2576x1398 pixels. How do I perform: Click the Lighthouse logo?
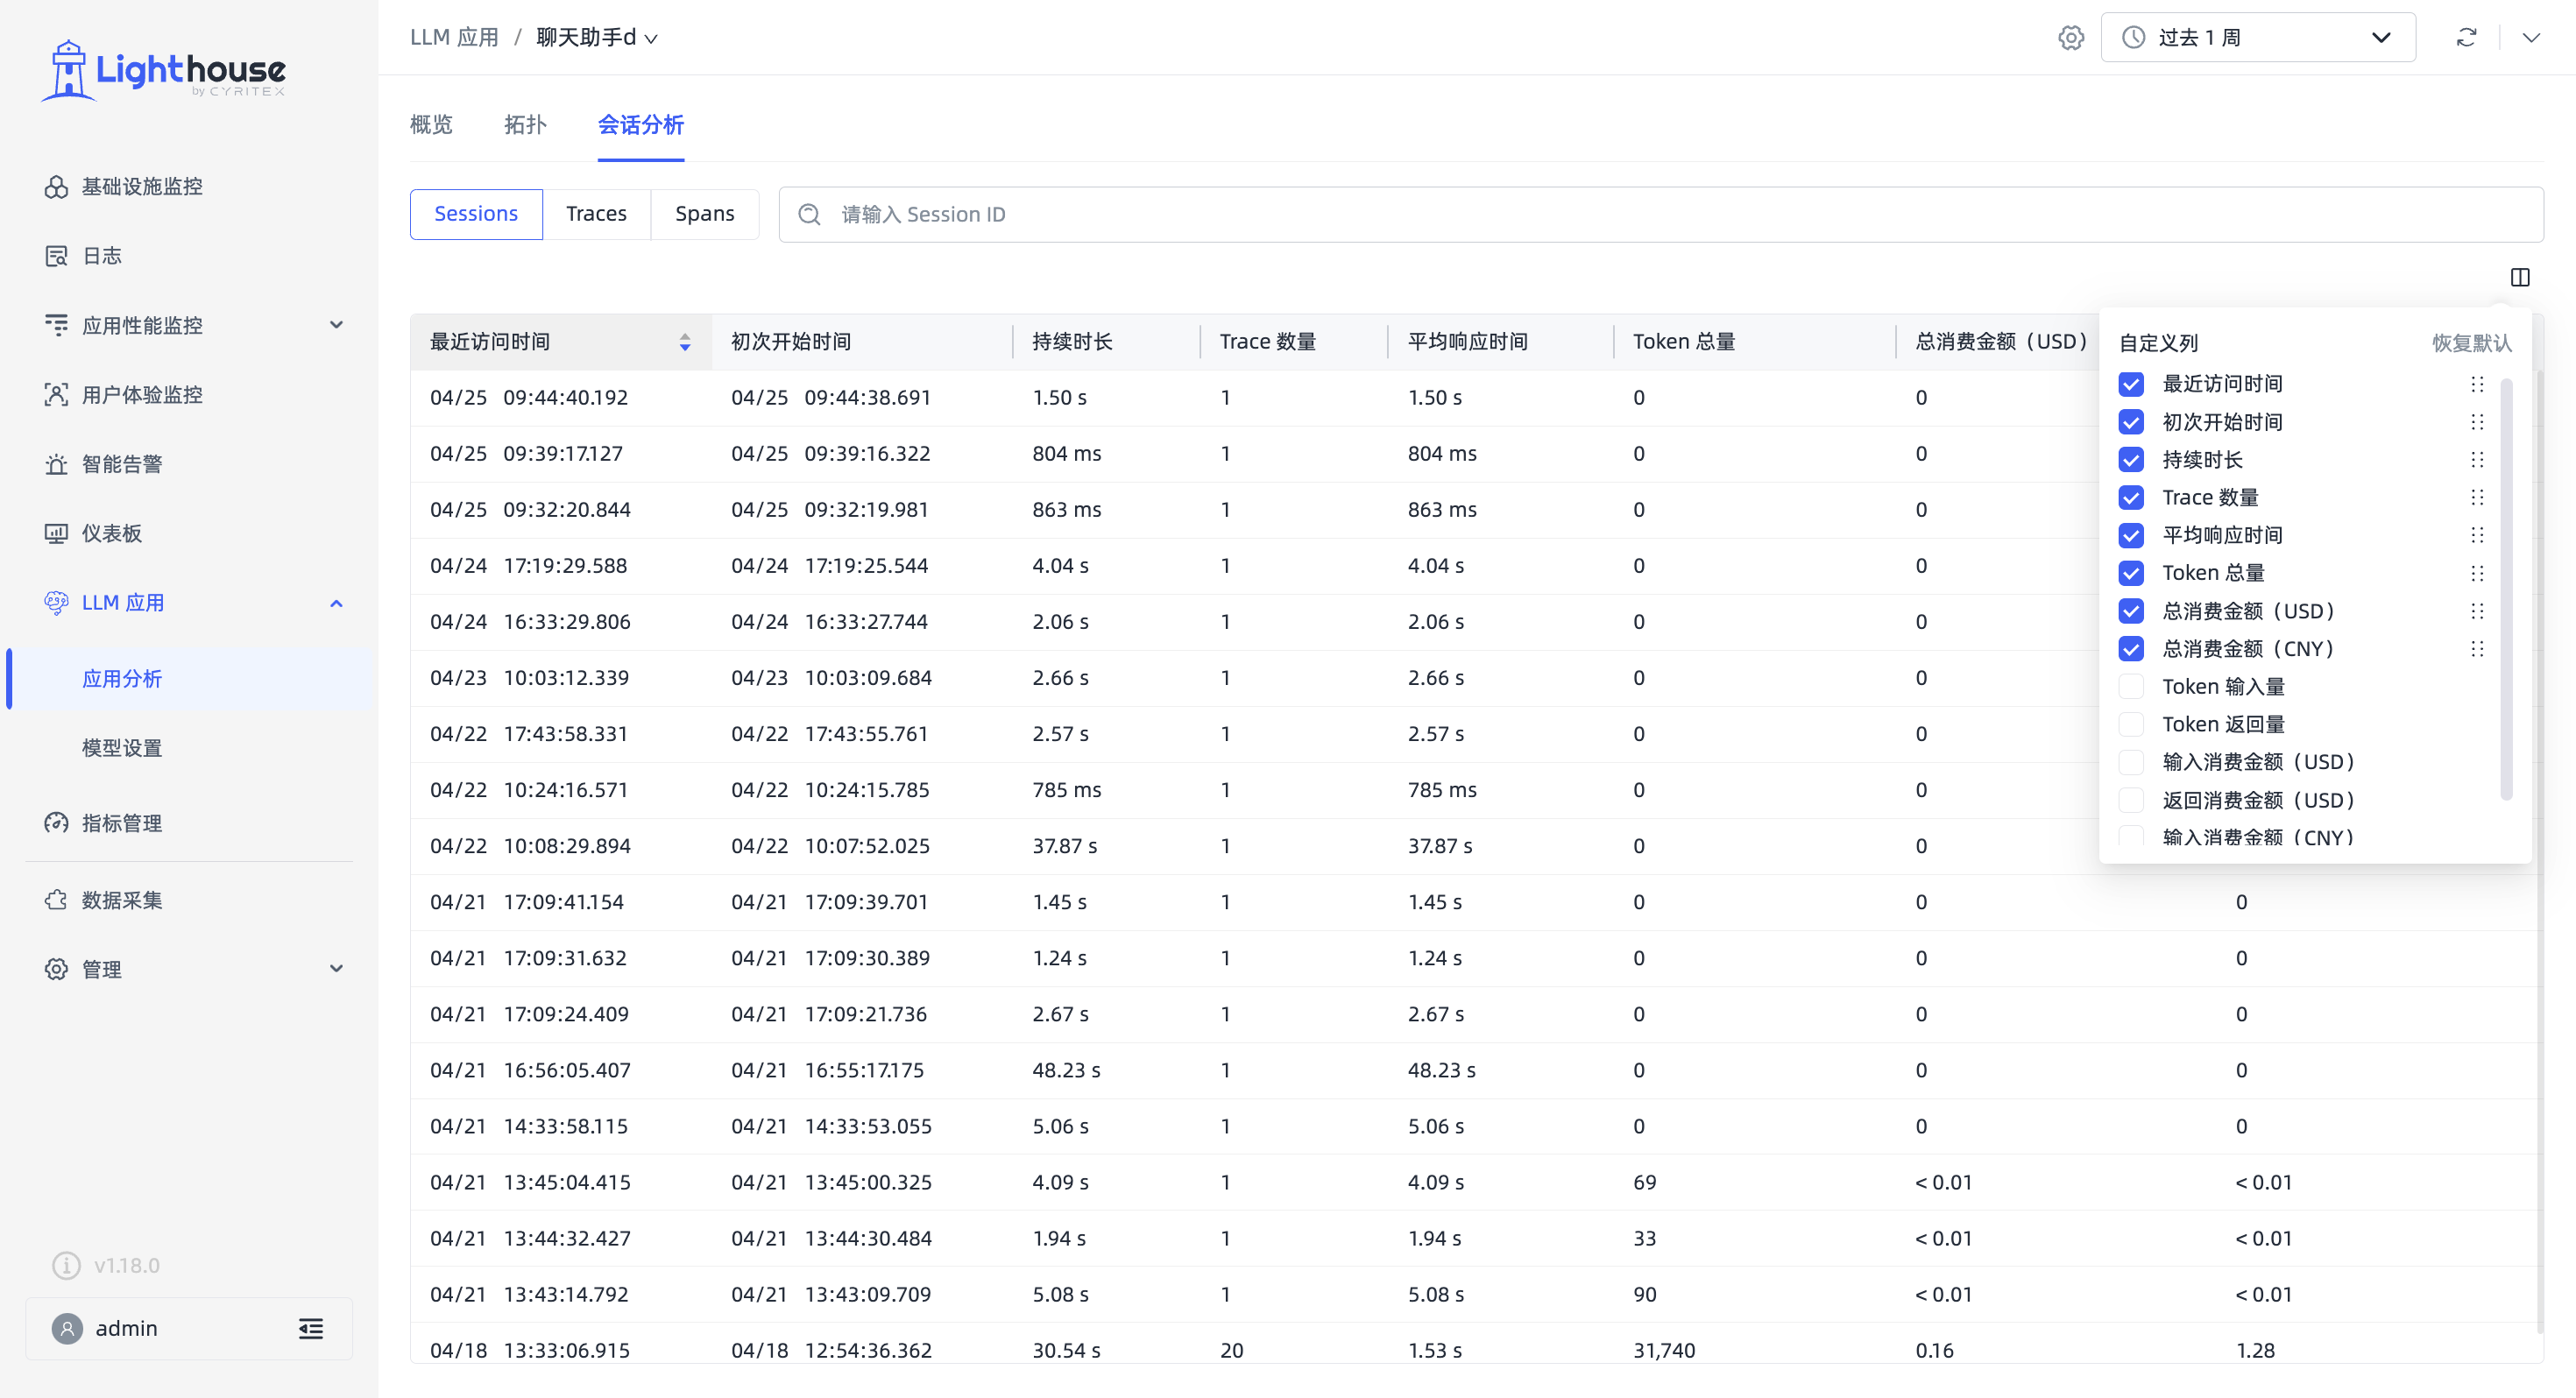point(163,69)
